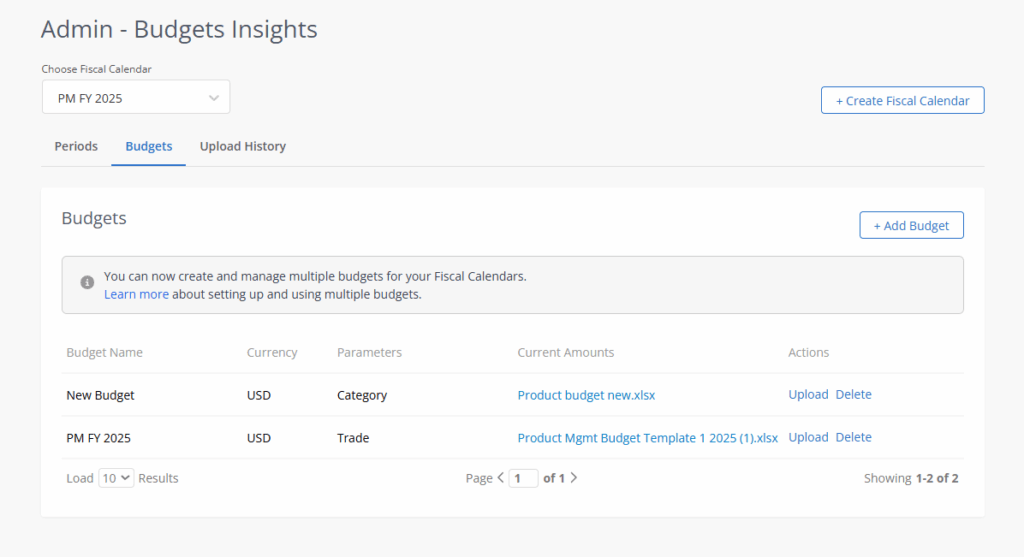Click the Budget Name column header
Screen dimensions: 1024x557
point(104,352)
